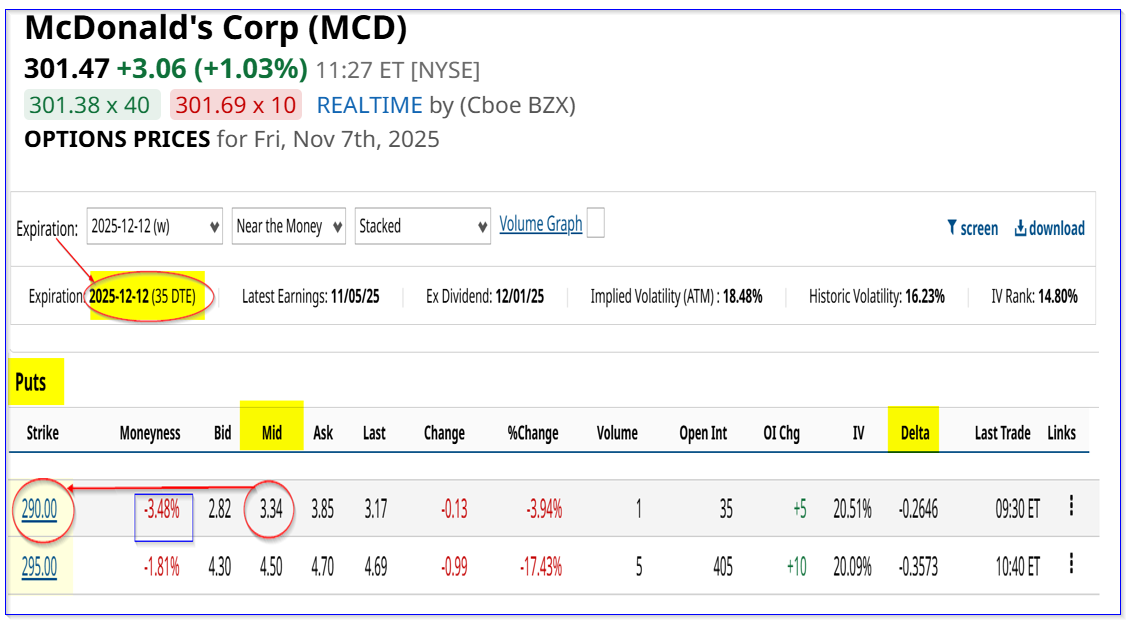The height and width of the screenshot is (622, 1133).
Task: Click the Volume Graph link
Action: 541,224
